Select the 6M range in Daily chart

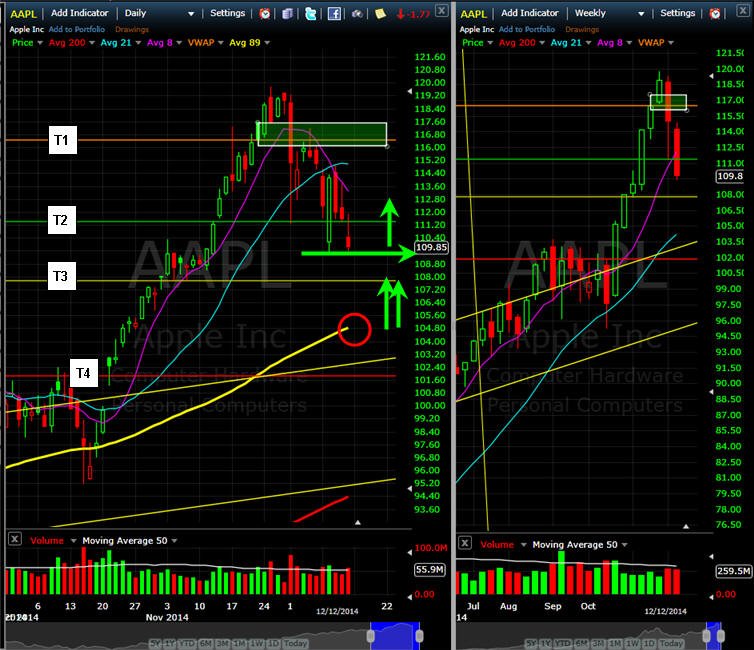206,643
